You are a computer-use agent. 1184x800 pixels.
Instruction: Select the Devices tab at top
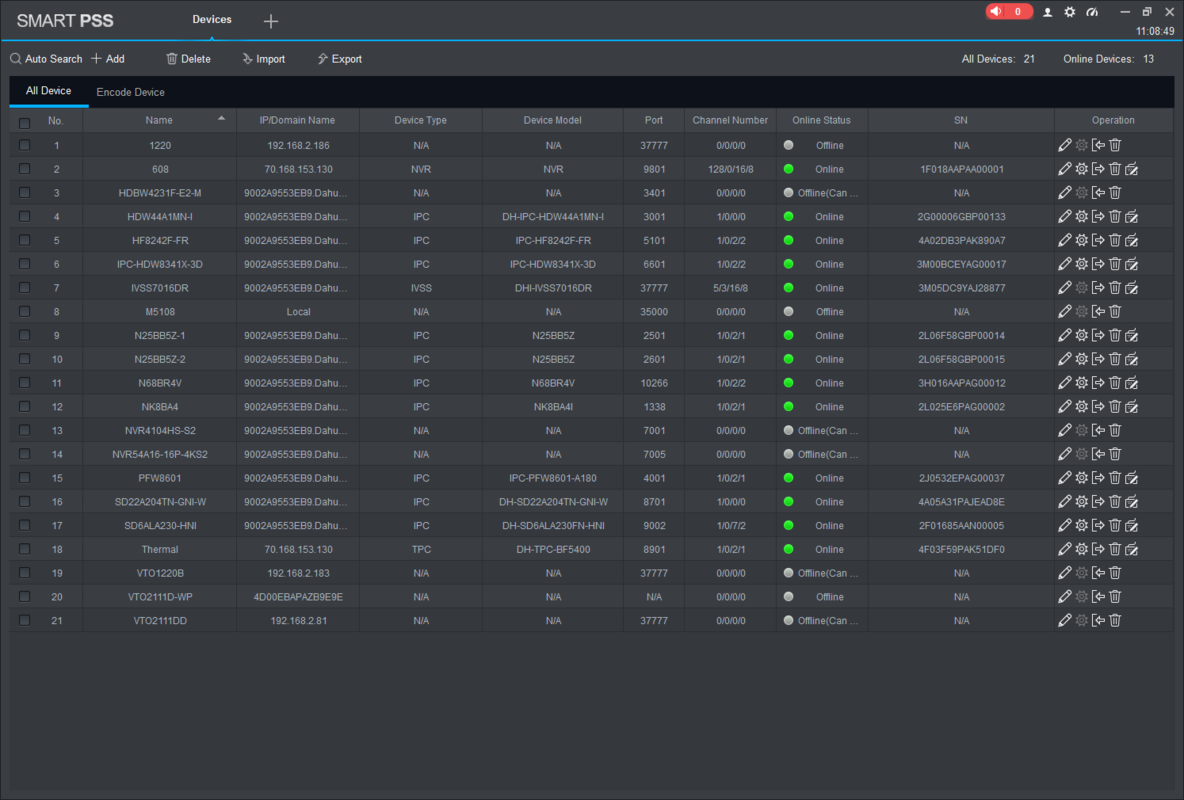tap(211, 19)
